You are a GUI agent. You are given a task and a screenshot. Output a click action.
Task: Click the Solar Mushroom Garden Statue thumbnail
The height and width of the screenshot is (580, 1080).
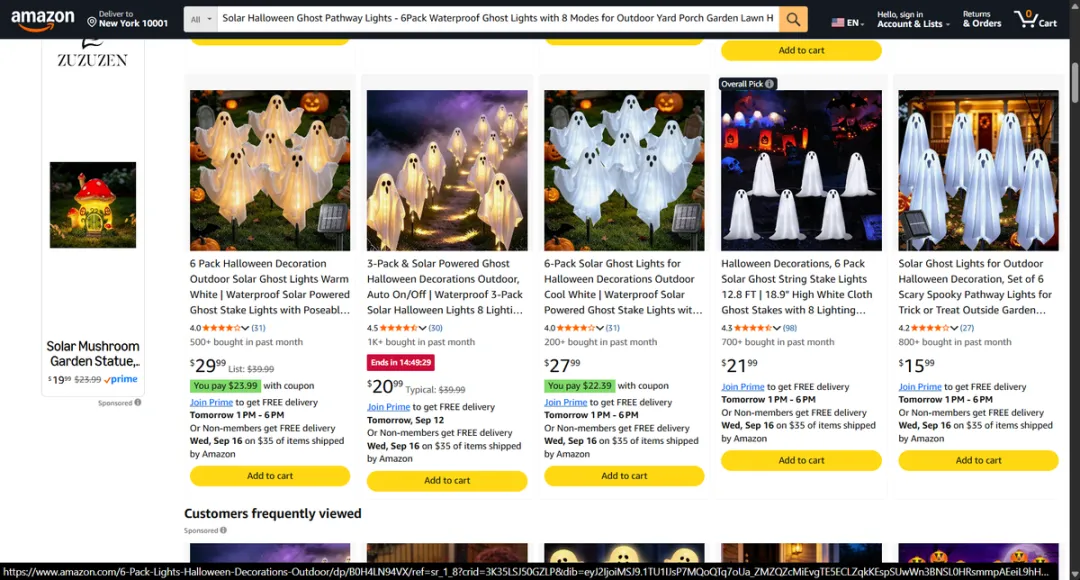[93, 205]
